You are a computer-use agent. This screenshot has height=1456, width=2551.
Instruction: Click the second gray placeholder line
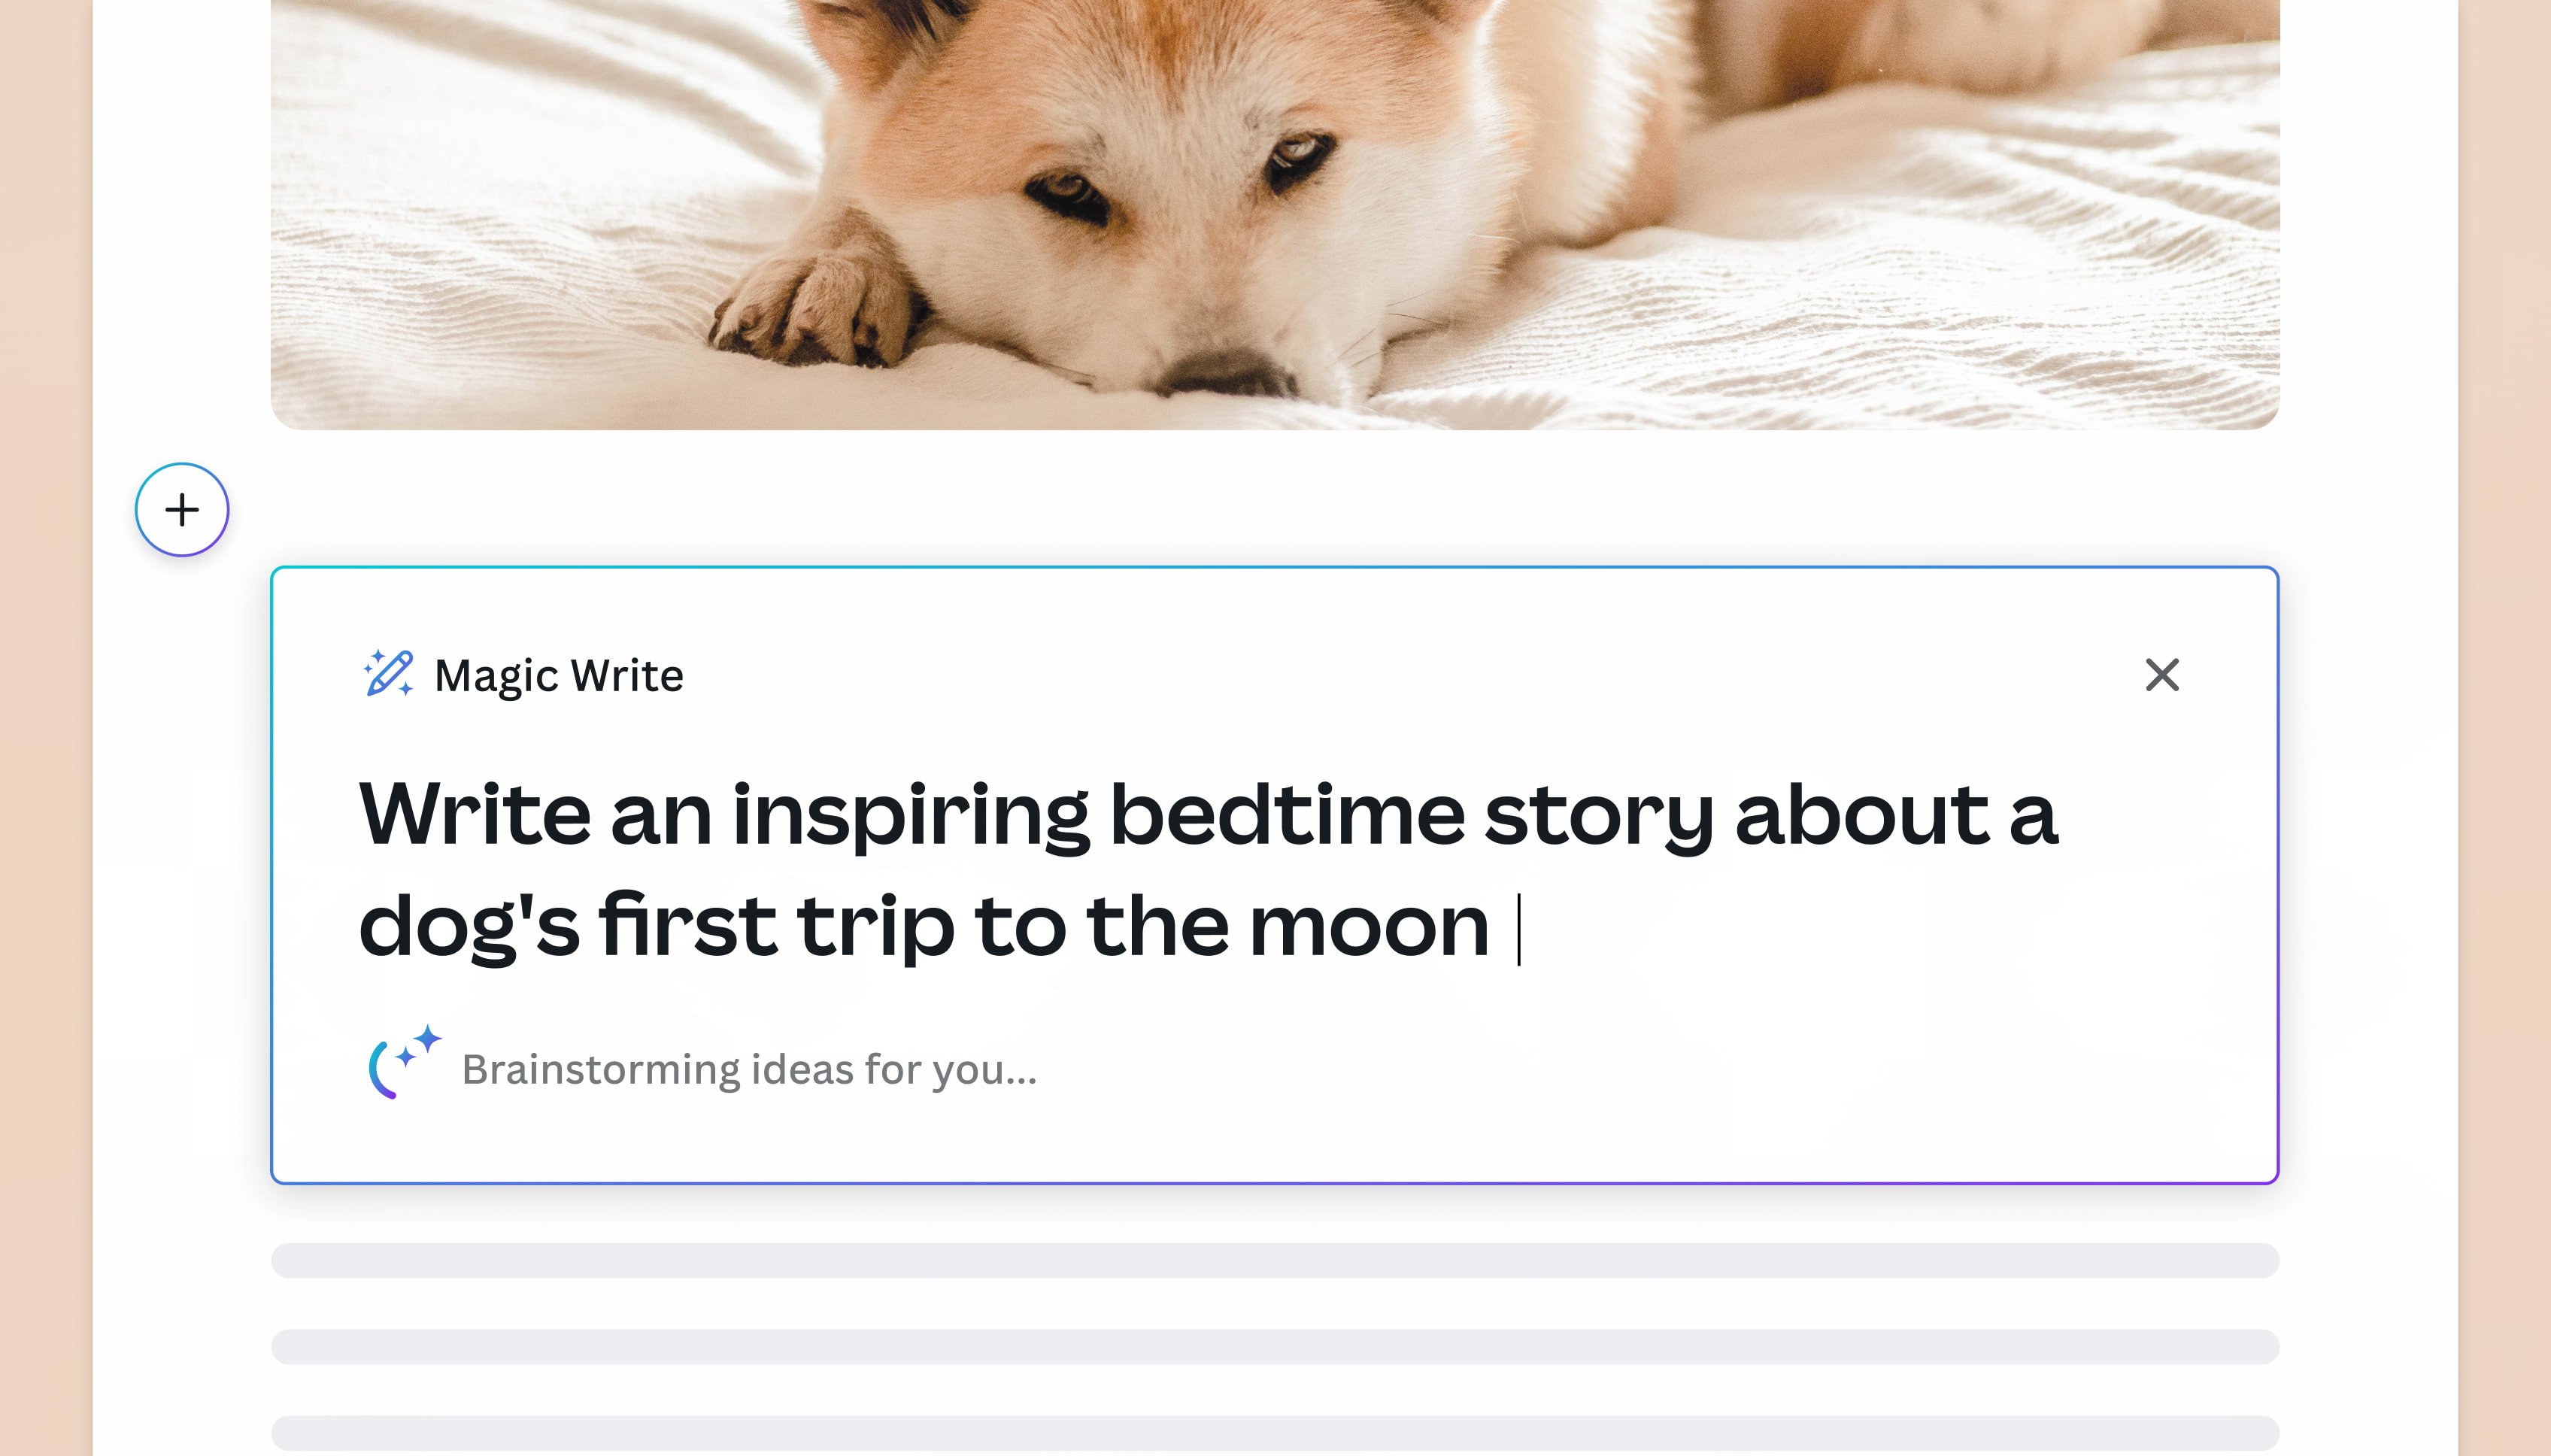click(x=1275, y=1346)
